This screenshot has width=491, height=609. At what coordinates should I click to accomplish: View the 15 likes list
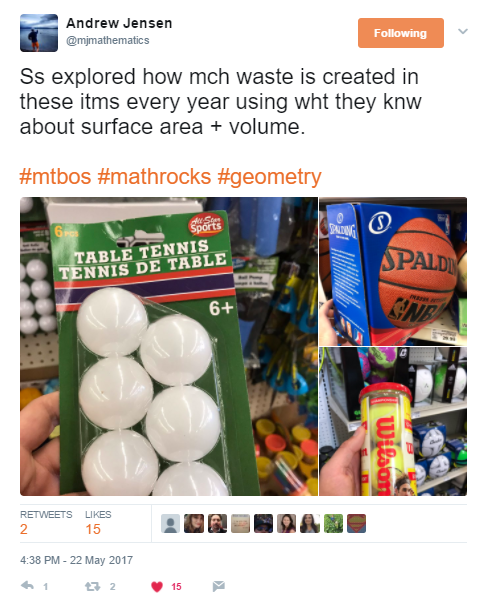coord(98,523)
